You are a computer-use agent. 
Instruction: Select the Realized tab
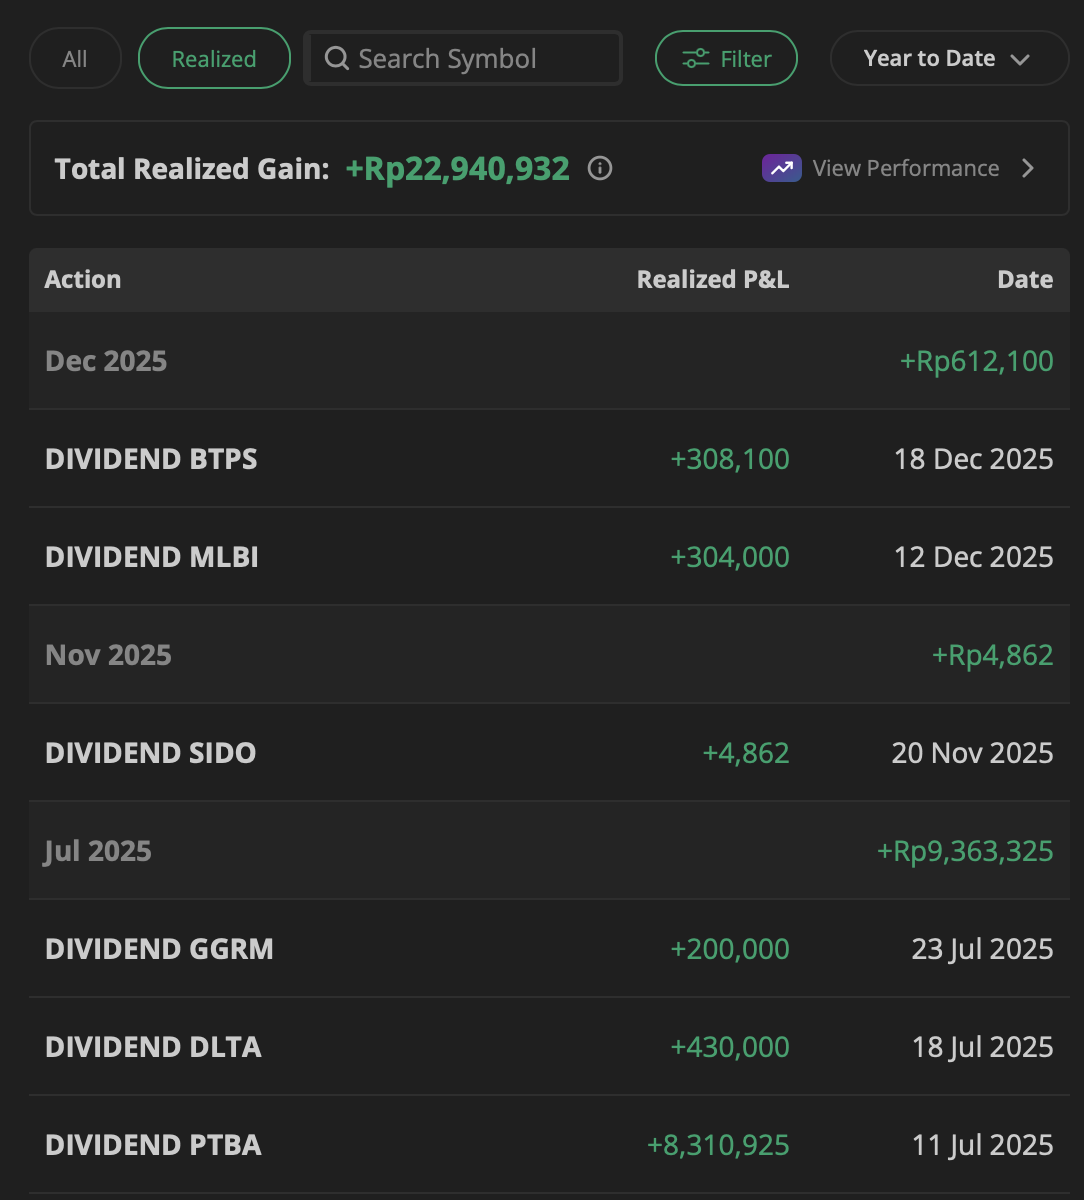click(x=214, y=59)
